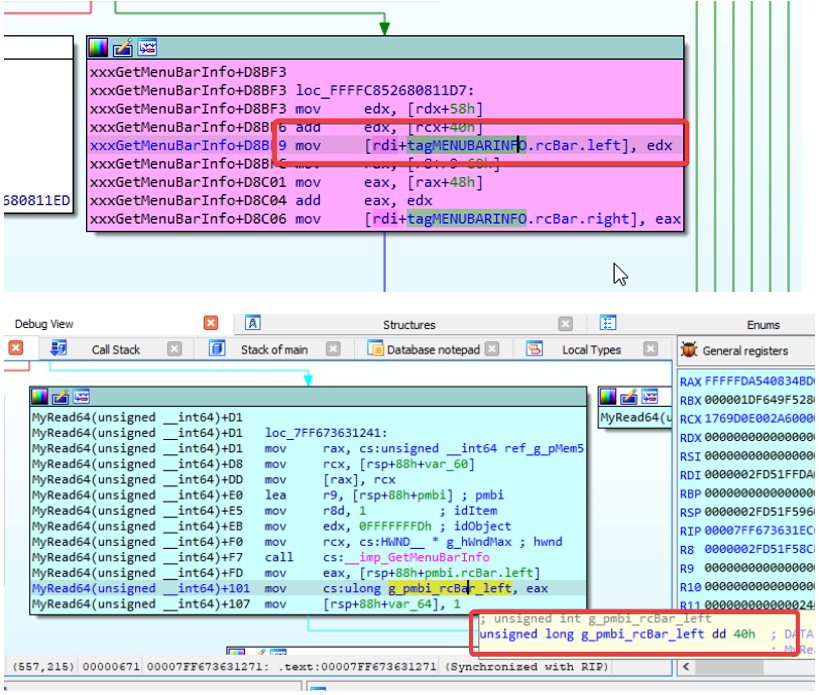The image size is (819, 695).
Task: Click the General registers bug icon
Action: (x=689, y=350)
